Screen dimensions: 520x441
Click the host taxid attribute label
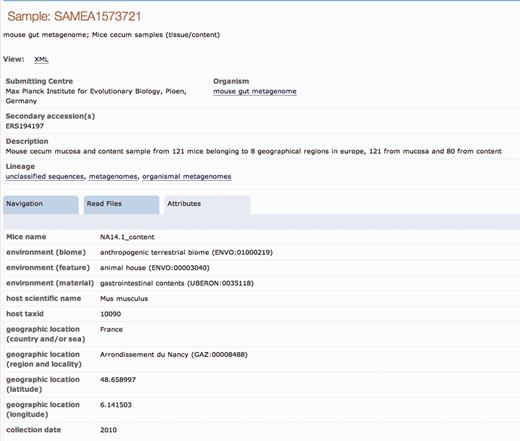coord(25,314)
